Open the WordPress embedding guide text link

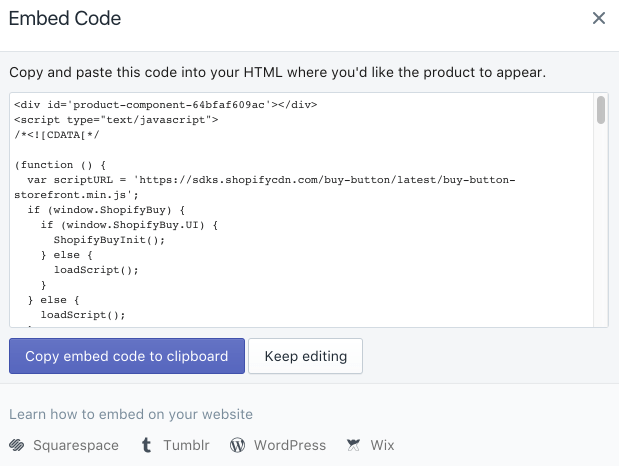click(290, 445)
